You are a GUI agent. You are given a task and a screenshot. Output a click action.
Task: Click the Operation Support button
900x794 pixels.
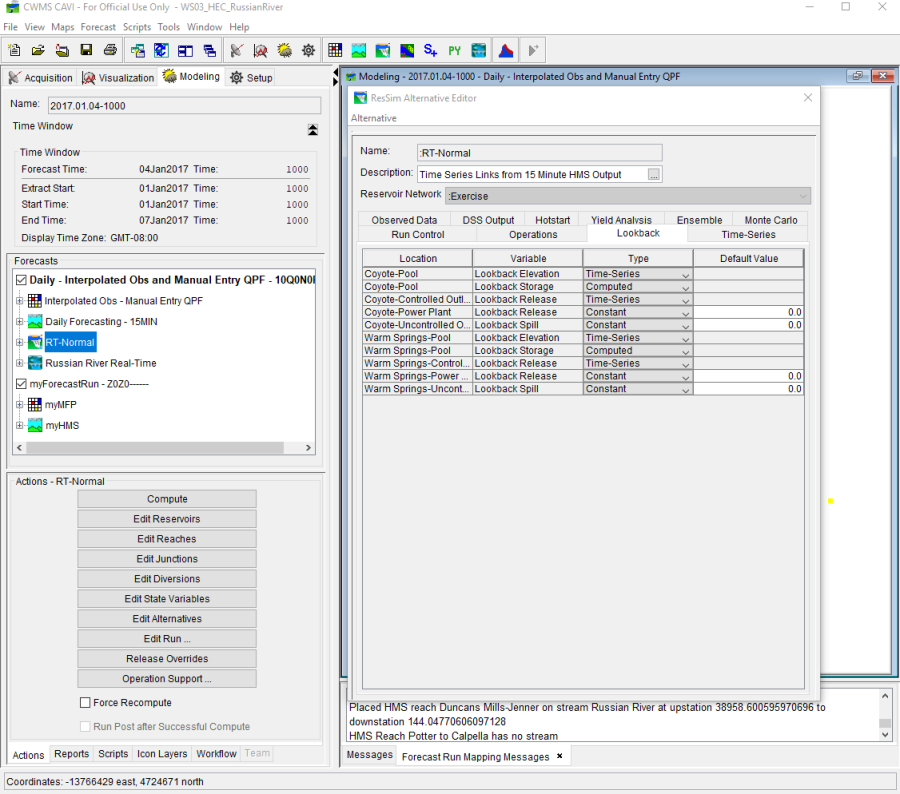[x=167, y=679]
